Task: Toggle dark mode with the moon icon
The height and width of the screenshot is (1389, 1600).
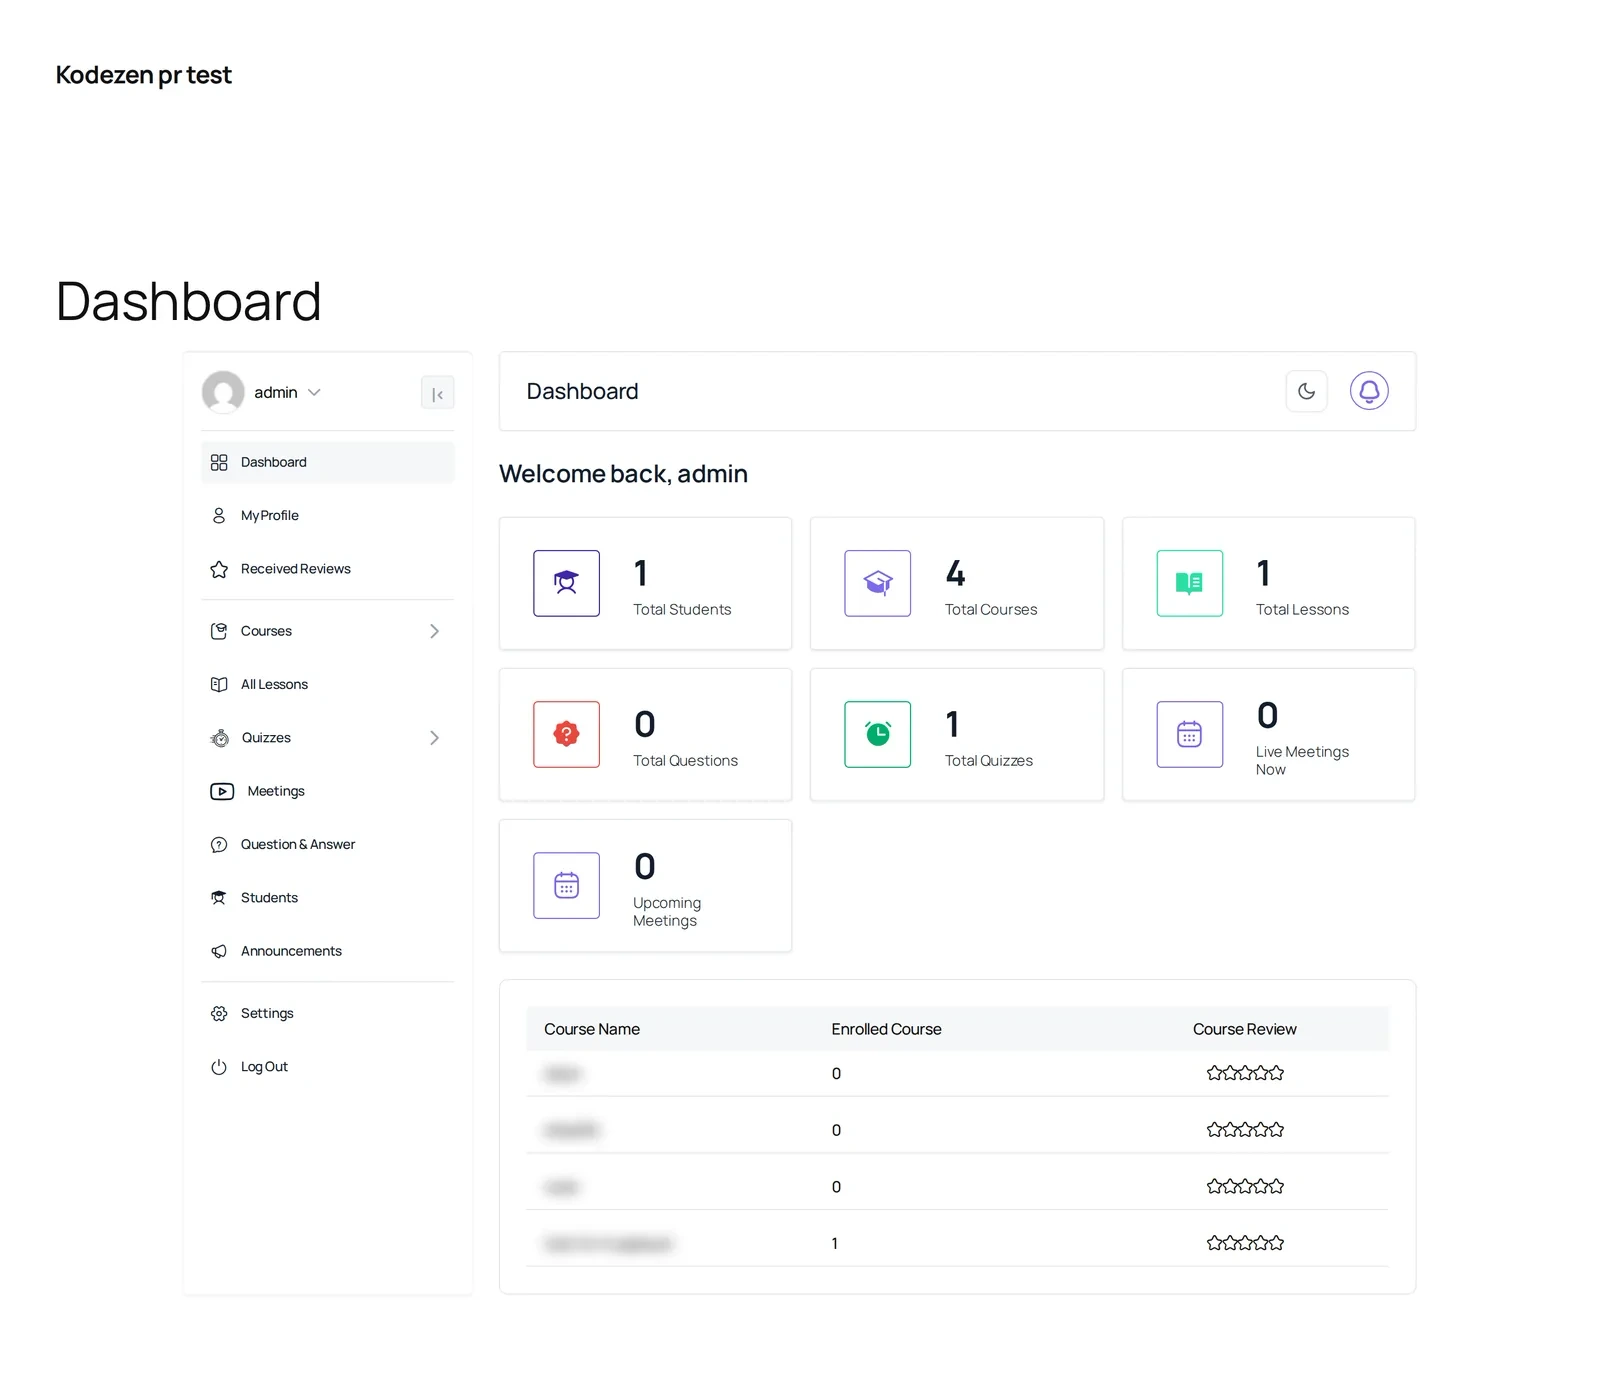Action: (1306, 391)
